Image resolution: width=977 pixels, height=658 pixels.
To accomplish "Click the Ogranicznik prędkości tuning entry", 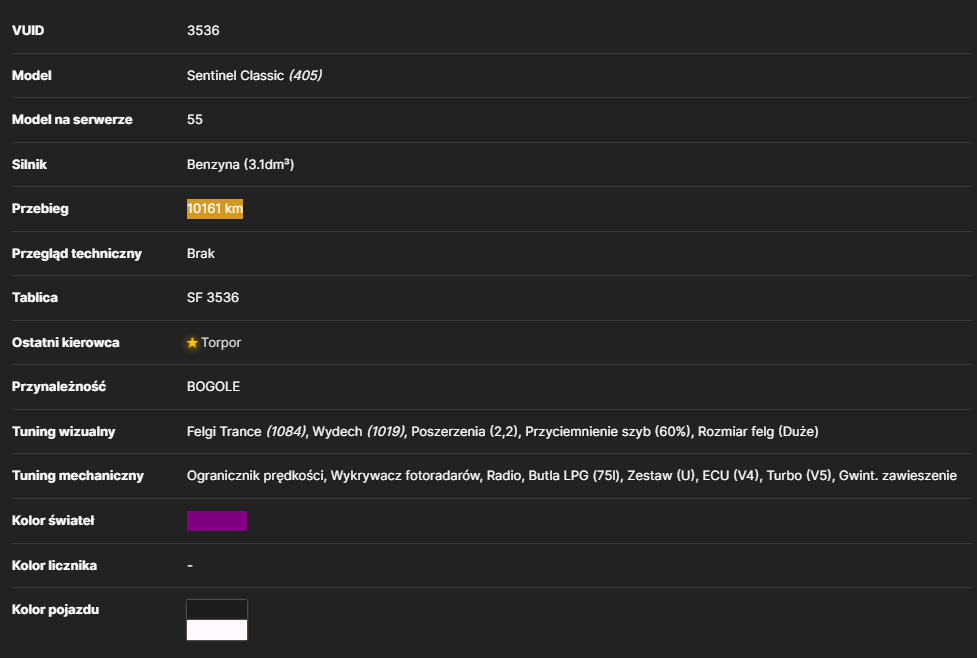I will point(255,476).
